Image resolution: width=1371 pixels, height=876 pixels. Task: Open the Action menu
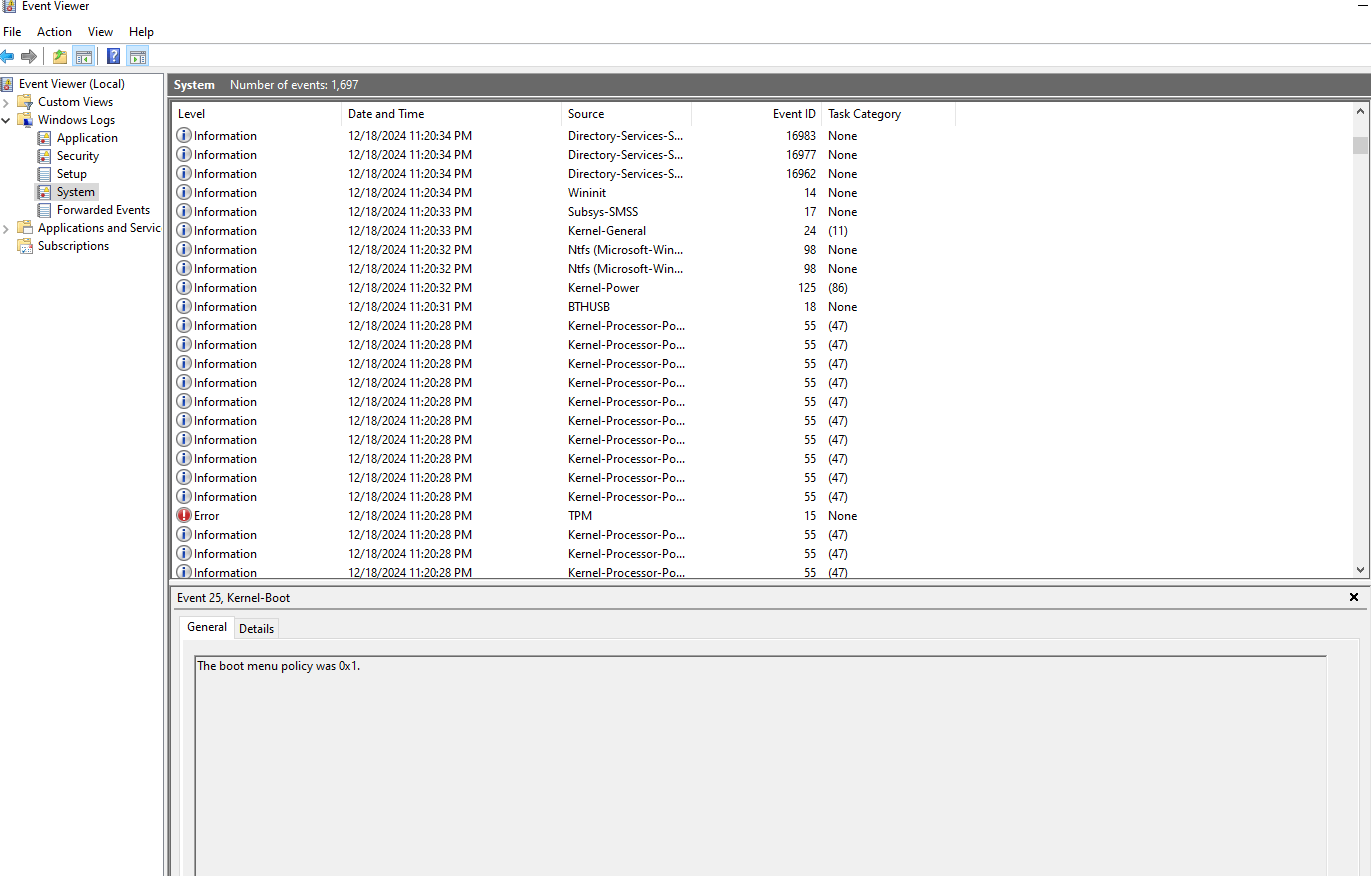(x=54, y=31)
